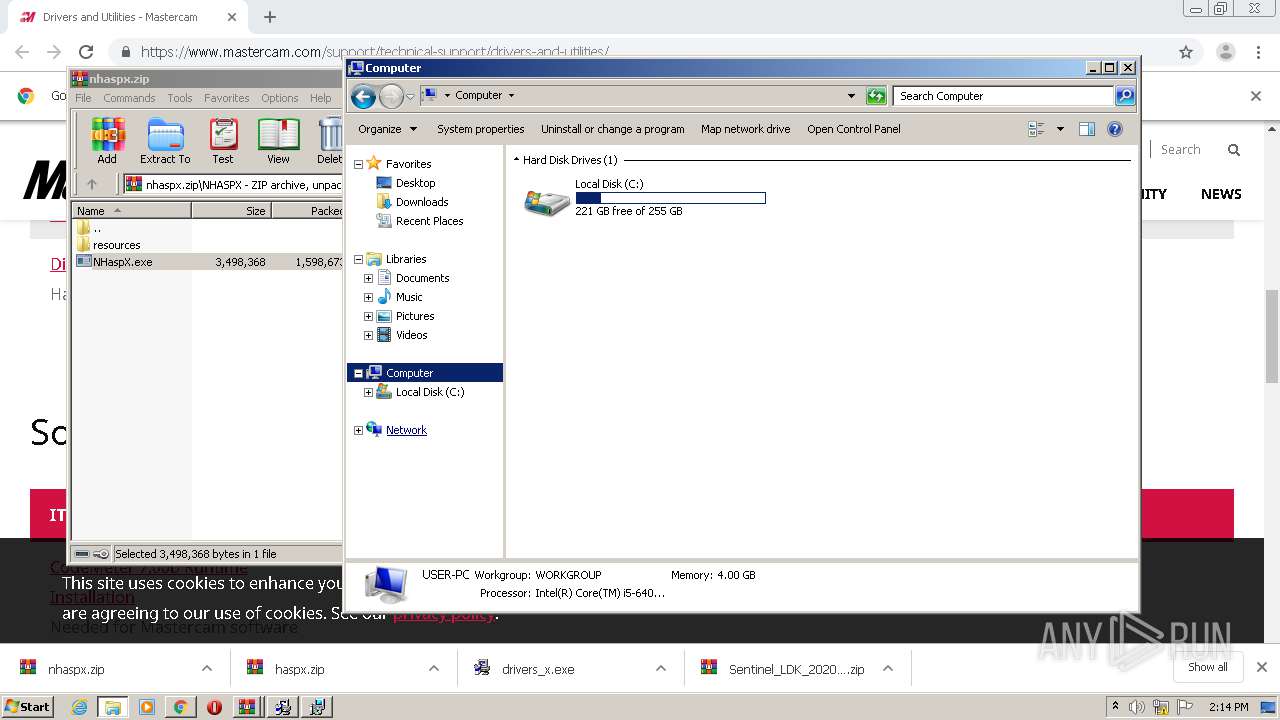This screenshot has width=1280, height=720.
Task: Open the address bar history dropdown
Action: pyautogui.click(x=851, y=96)
